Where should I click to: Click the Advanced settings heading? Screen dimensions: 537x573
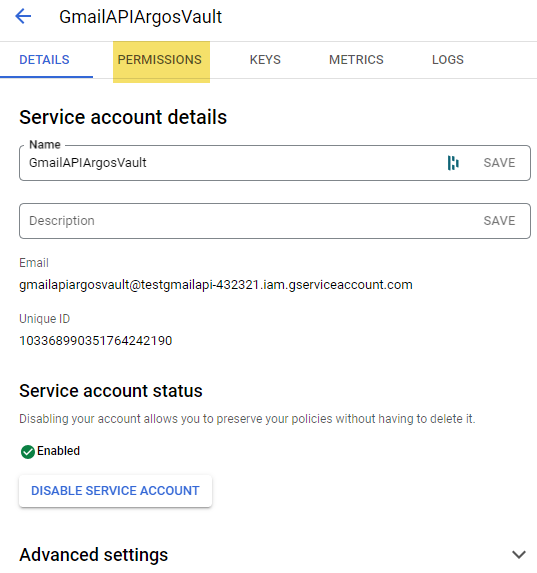94,555
